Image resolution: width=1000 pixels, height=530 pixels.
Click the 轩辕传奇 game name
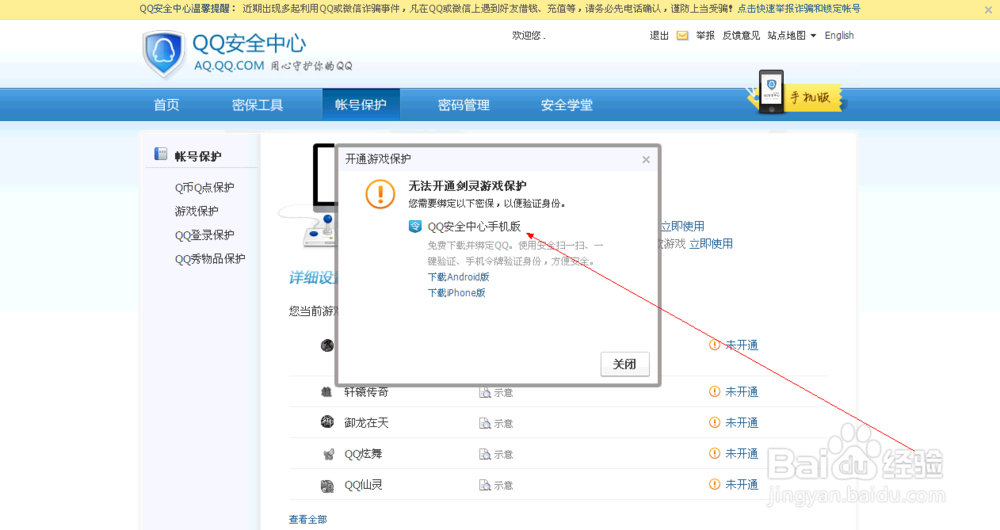(367, 392)
